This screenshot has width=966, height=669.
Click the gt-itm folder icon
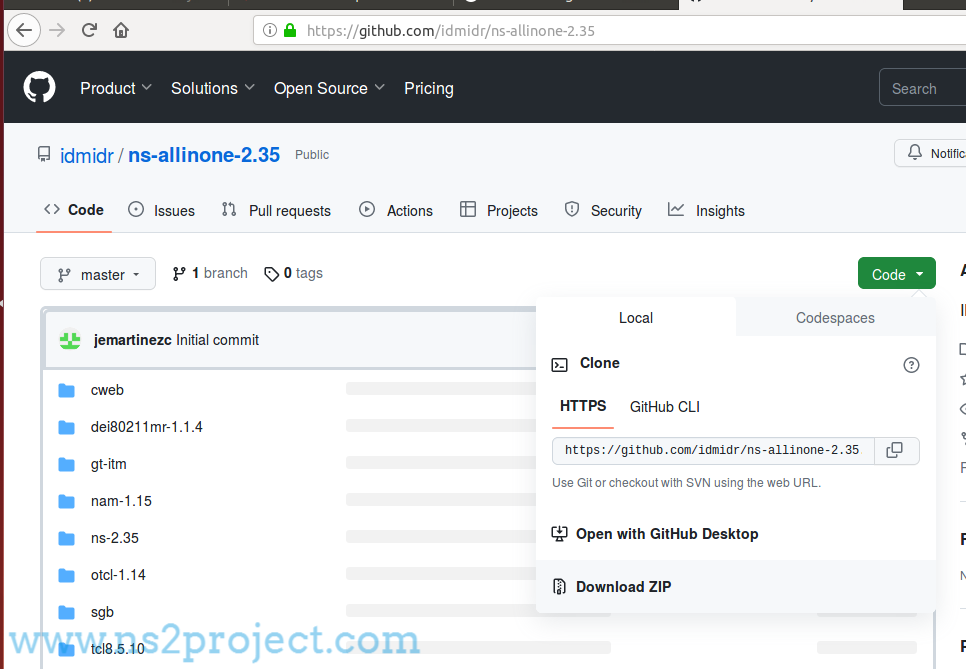click(67, 464)
